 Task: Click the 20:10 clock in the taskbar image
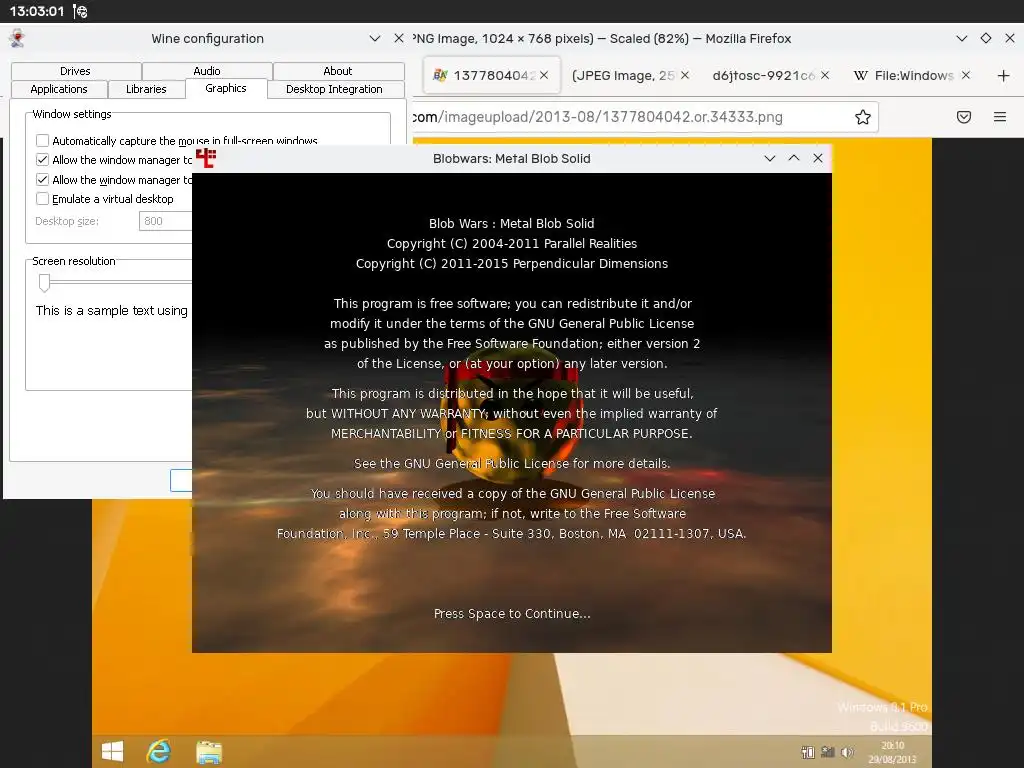(x=892, y=745)
